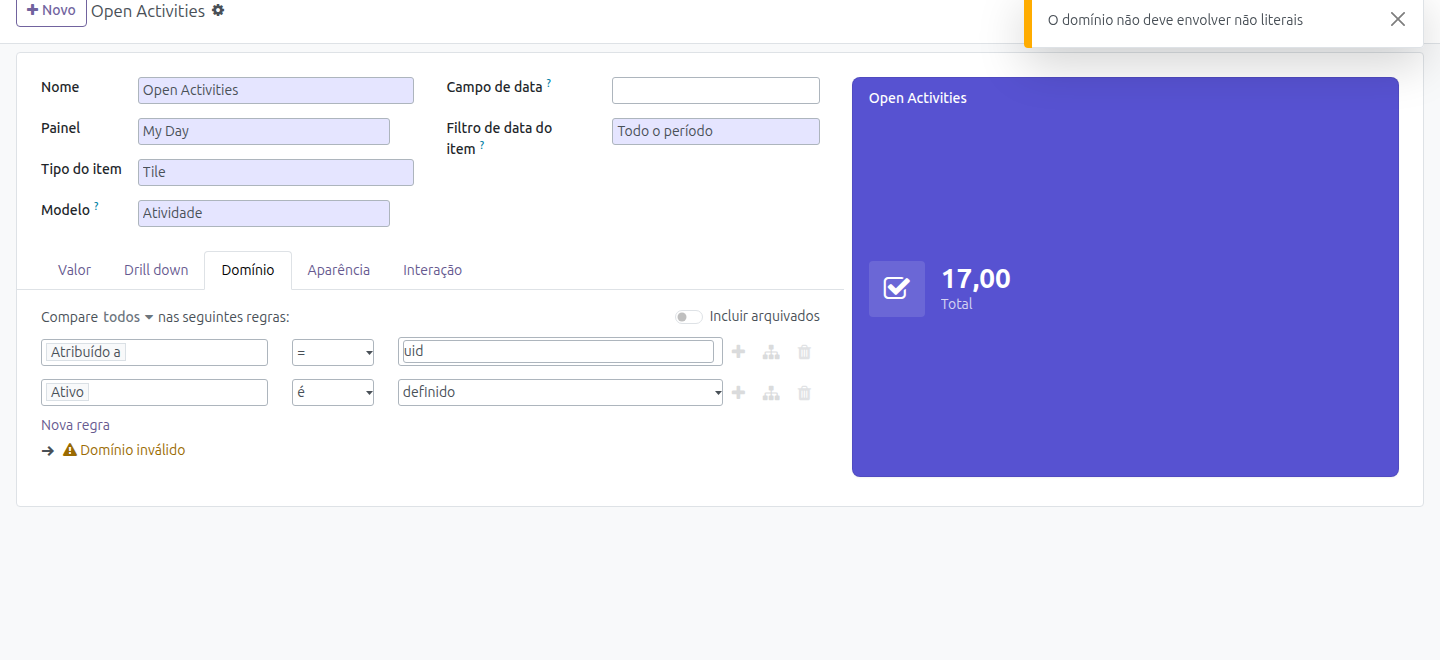
Task: Click the Campo de data input field
Action: click(x=716, y=90)
